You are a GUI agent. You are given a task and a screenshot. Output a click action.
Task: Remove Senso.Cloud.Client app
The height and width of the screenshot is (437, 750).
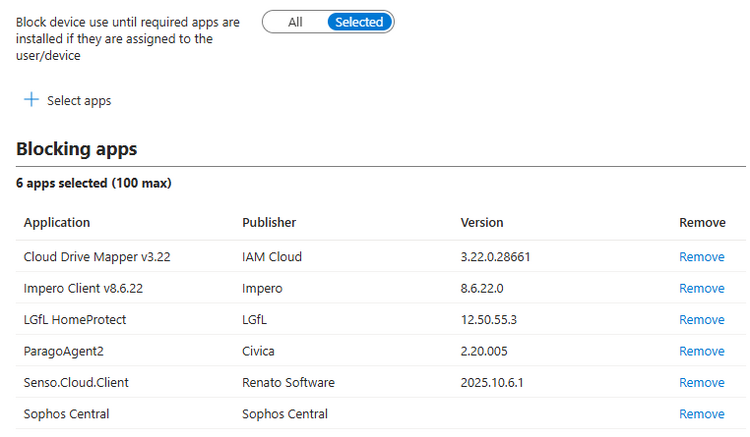click(702, 382)
